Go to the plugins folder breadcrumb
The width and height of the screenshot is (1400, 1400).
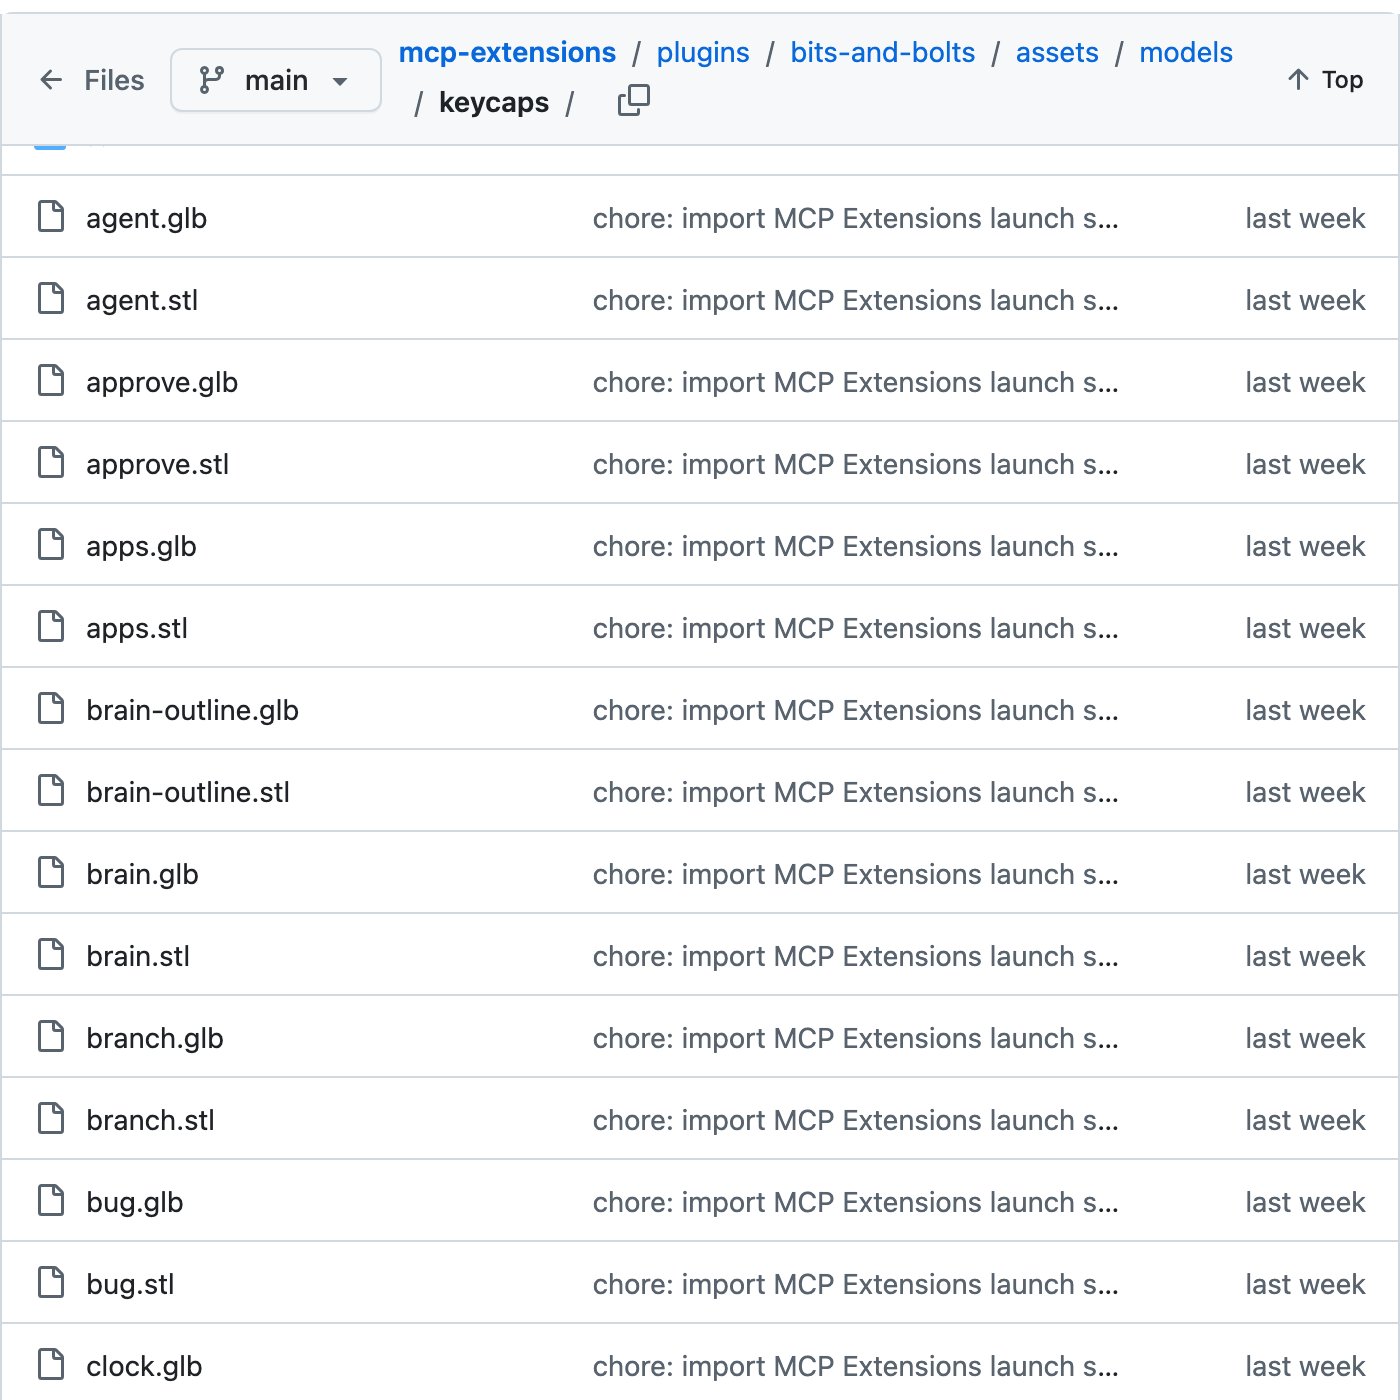pyautogui.click(x=703, y=52)
